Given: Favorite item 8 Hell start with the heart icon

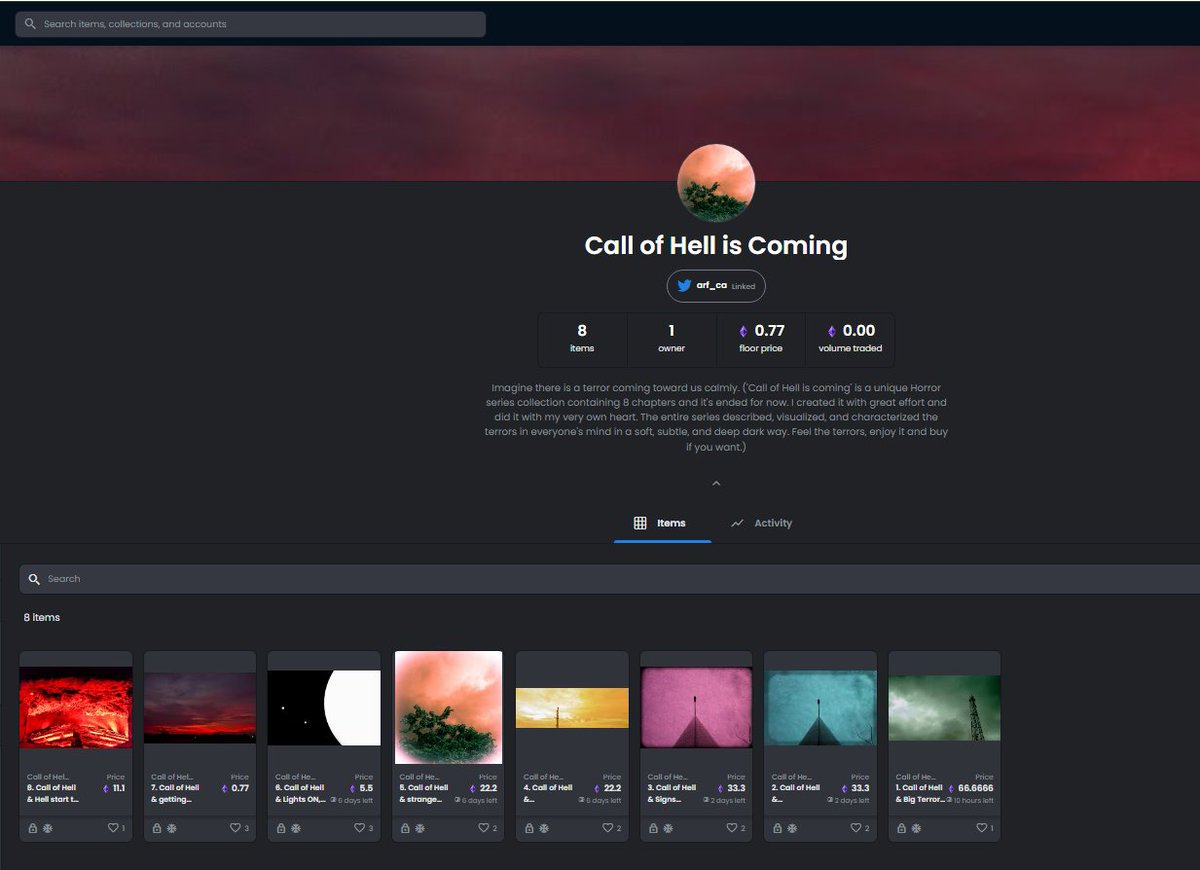Looking at the screenshot, I should pos(112,828).
